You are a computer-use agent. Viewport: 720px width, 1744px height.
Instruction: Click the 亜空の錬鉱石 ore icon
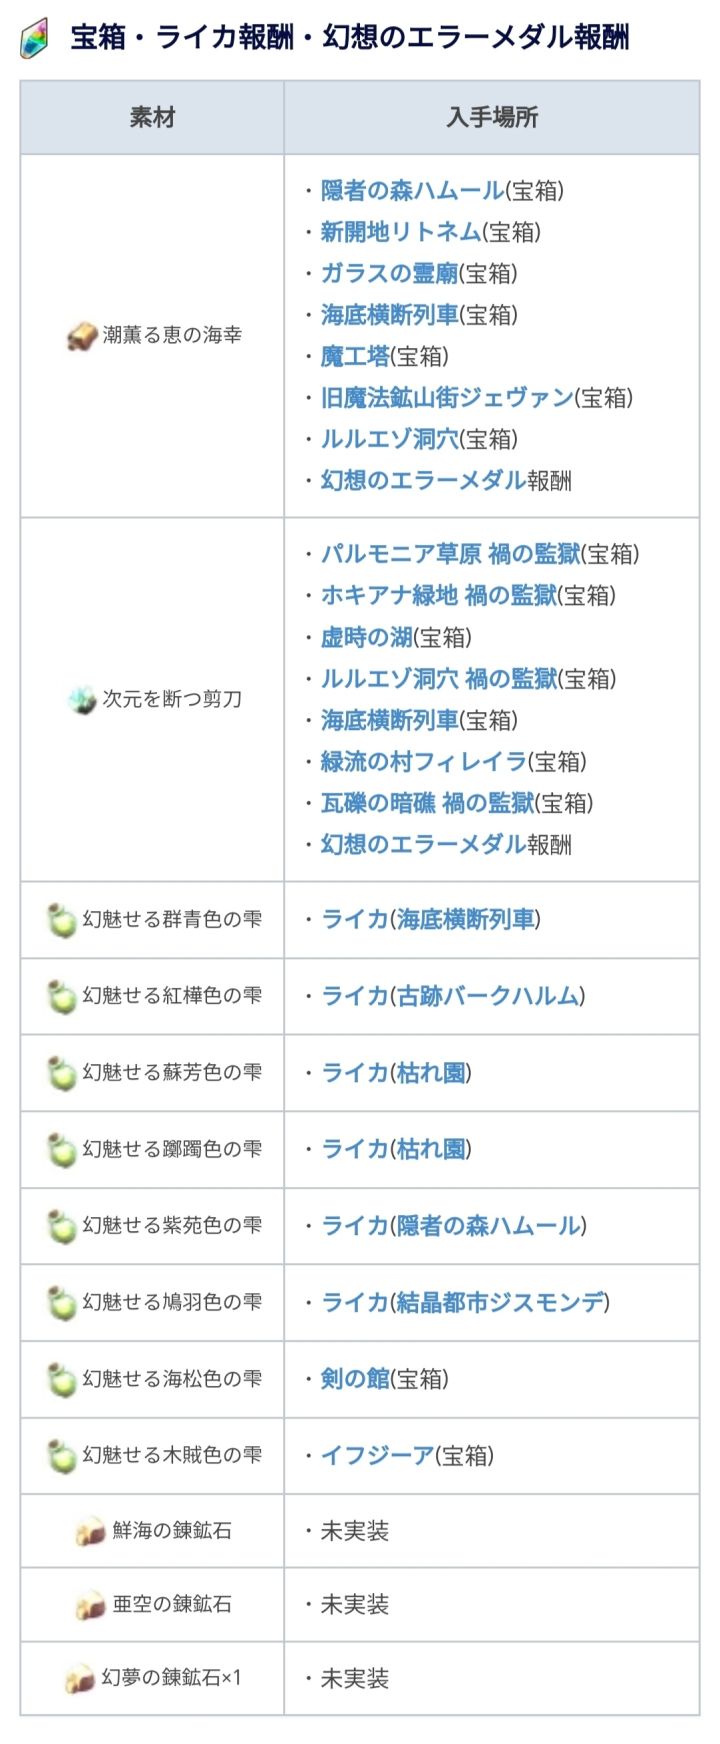tap(91, 1605)
